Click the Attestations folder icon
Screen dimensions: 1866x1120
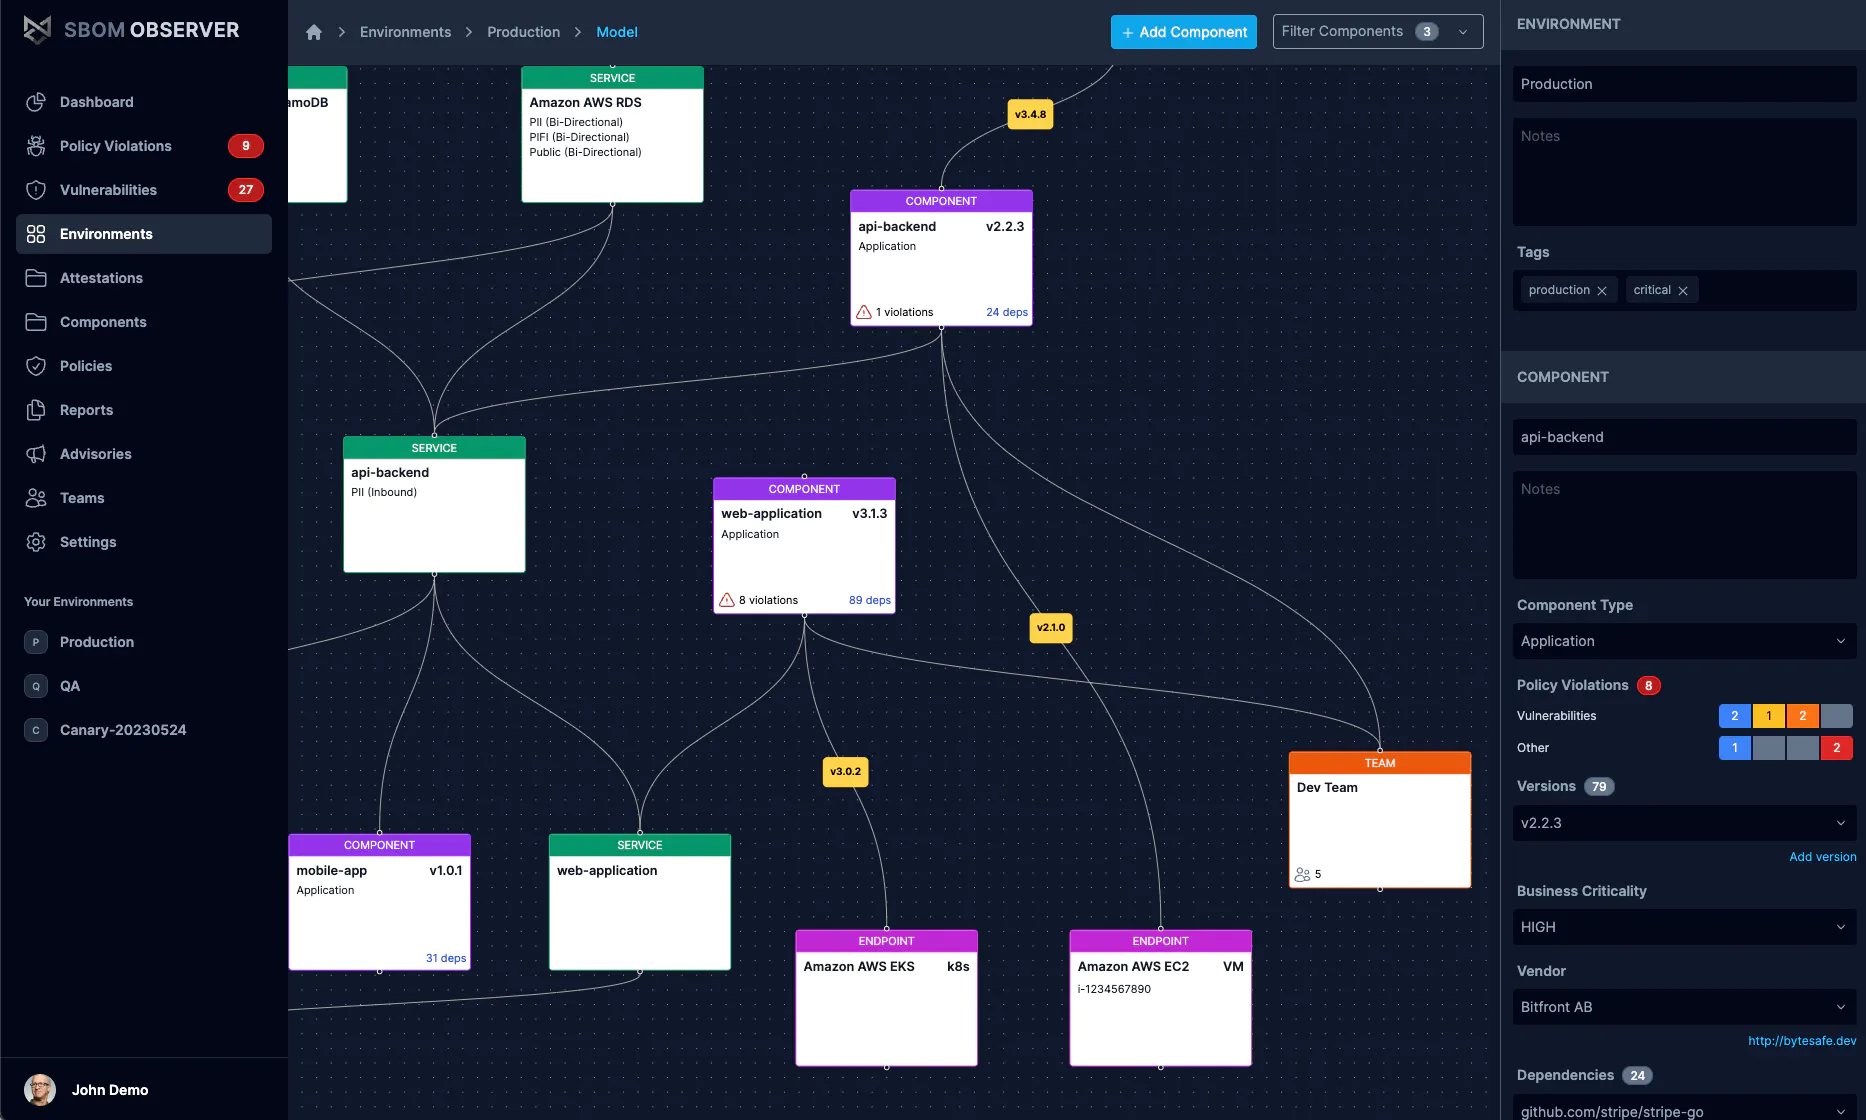(36, 278)
